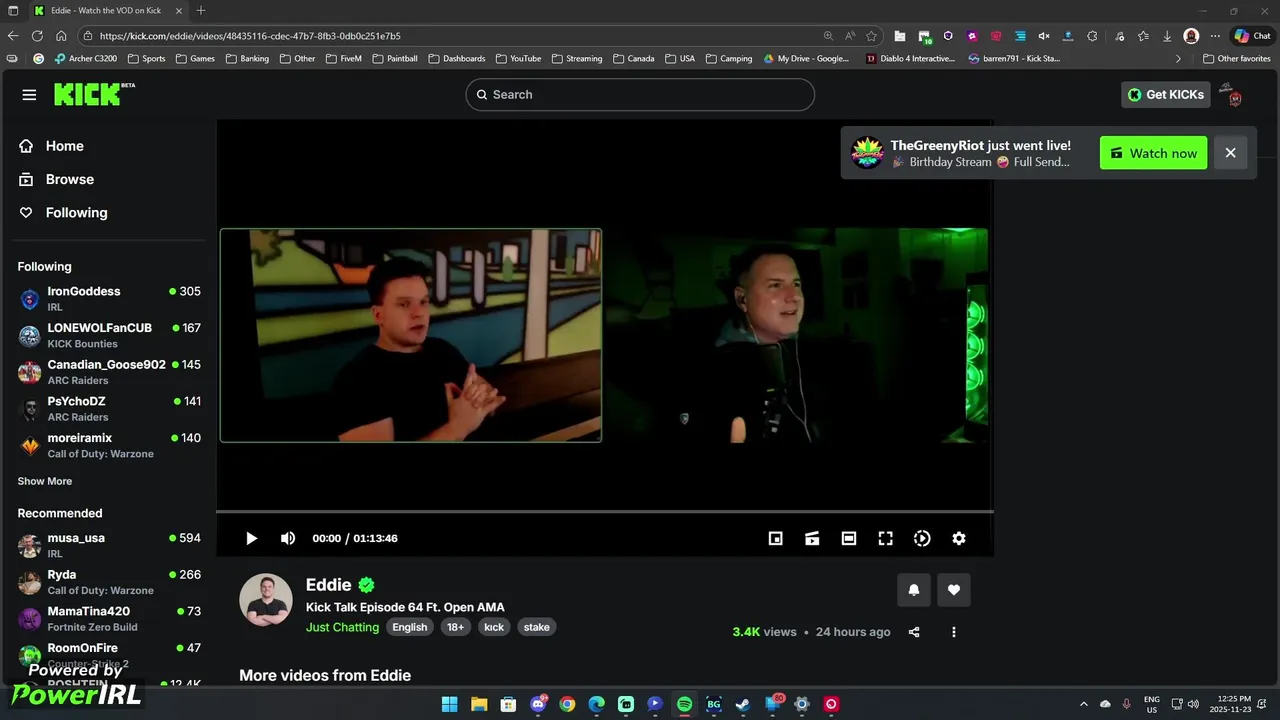Open Other favorites folder
Screen dimensions: 1280x720
1236,59
